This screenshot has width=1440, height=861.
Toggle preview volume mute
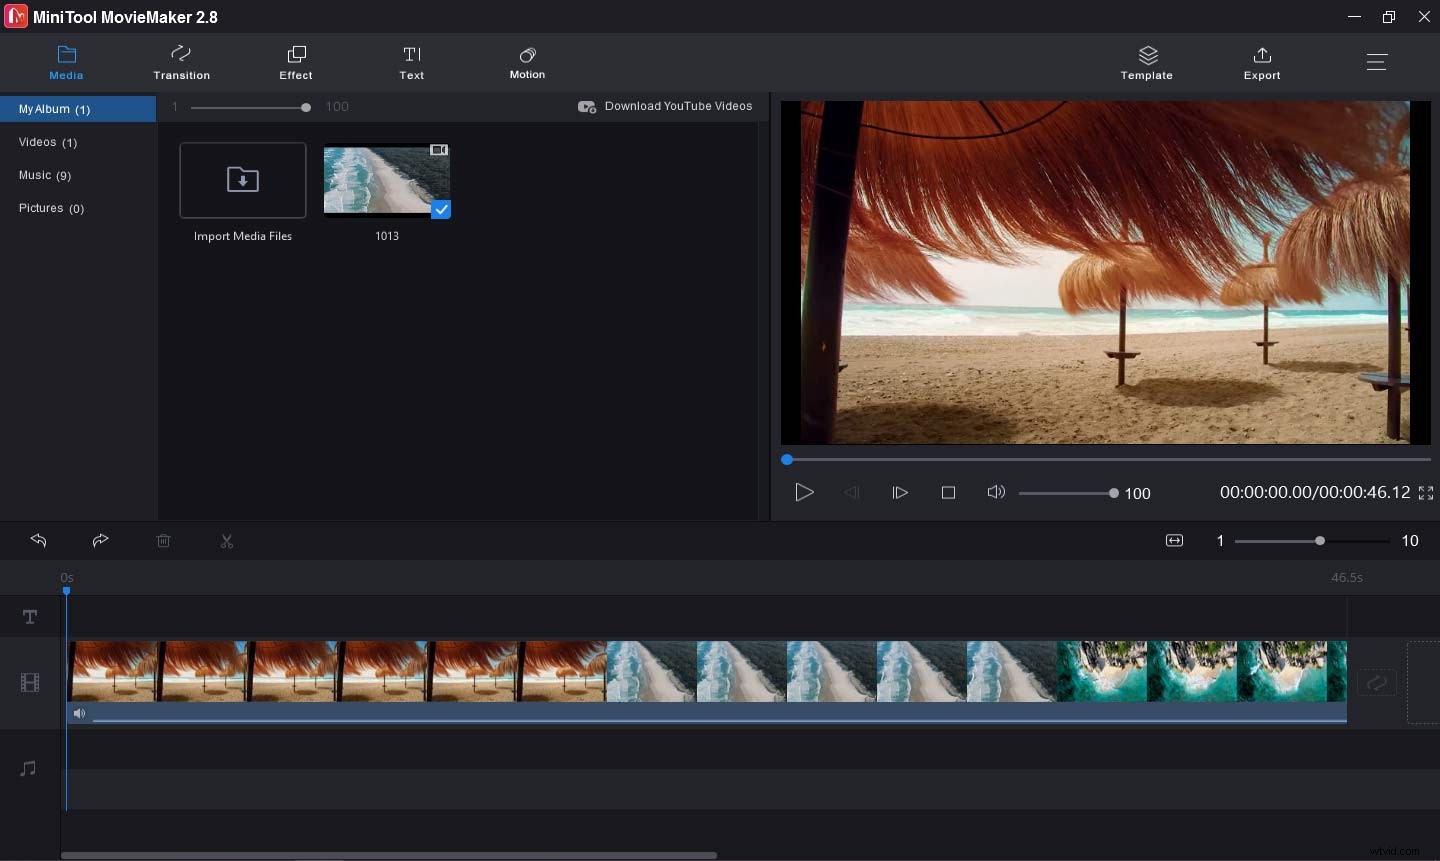[996, 492]
